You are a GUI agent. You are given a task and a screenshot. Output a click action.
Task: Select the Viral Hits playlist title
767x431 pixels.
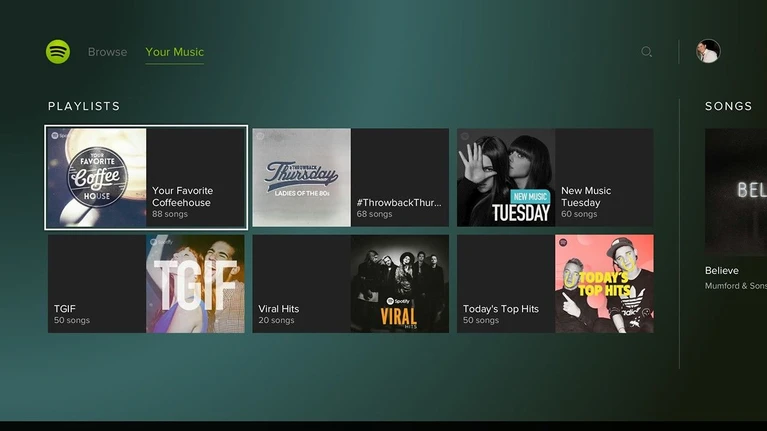279,309
